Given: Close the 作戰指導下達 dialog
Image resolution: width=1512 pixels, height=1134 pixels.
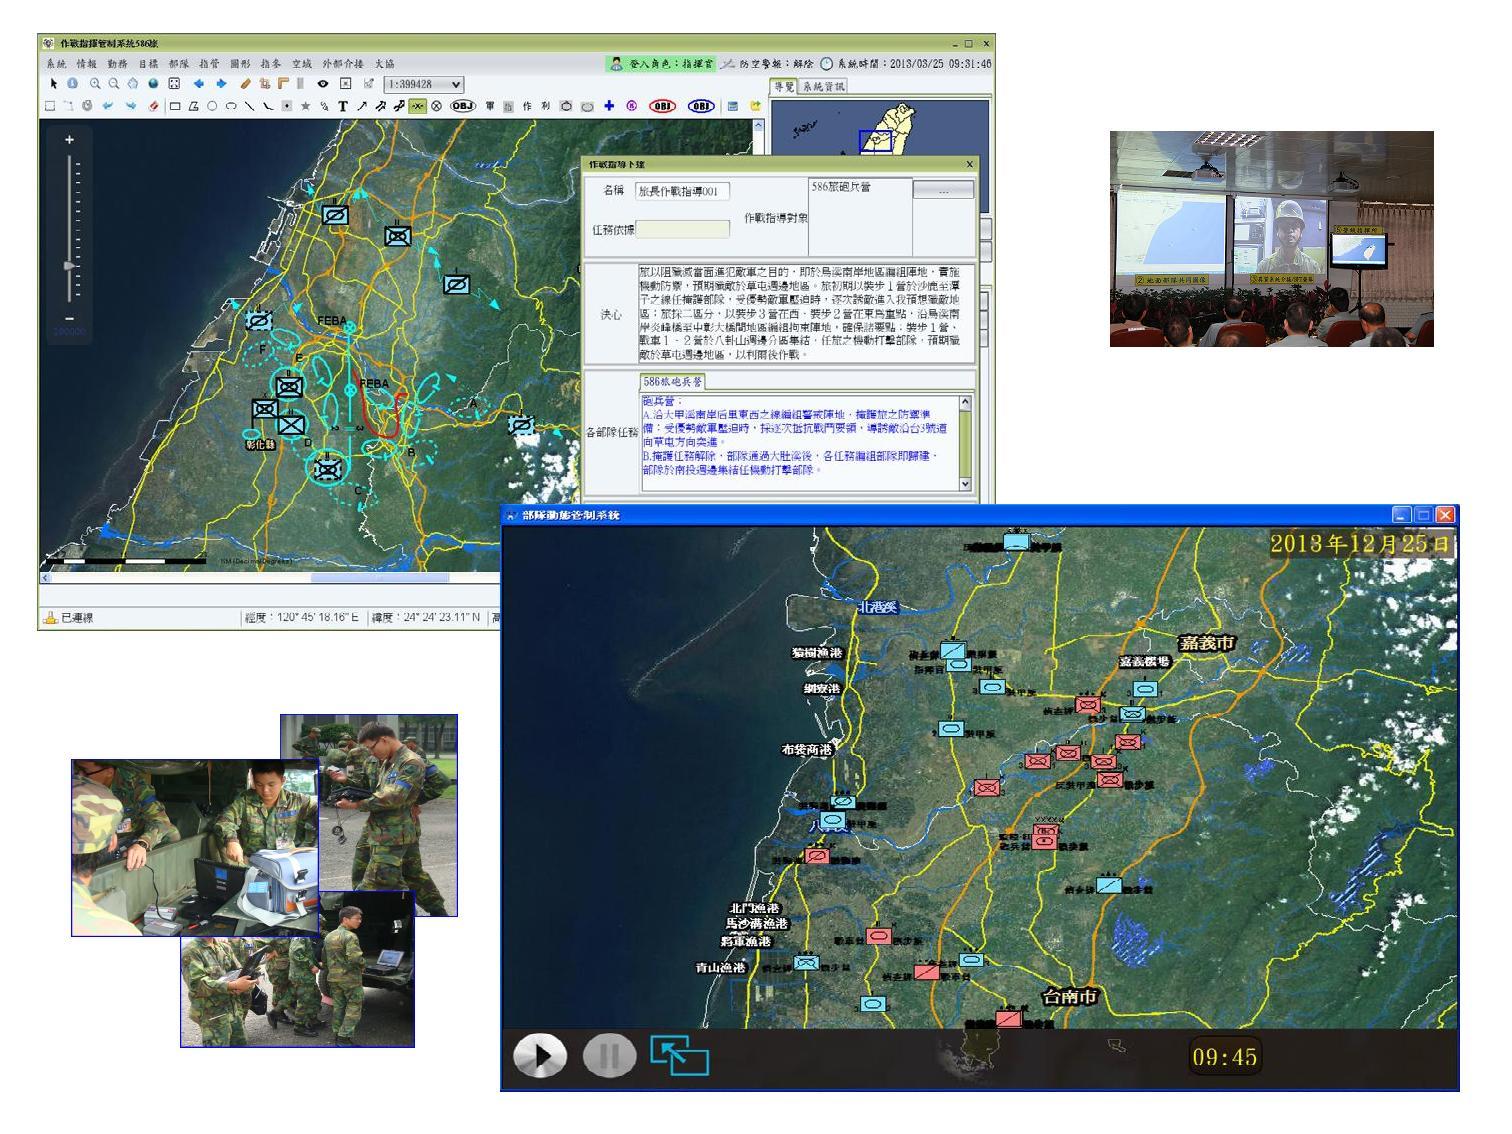Looking at the screenshot, I should pyautogui.click(x=969, y=164).
